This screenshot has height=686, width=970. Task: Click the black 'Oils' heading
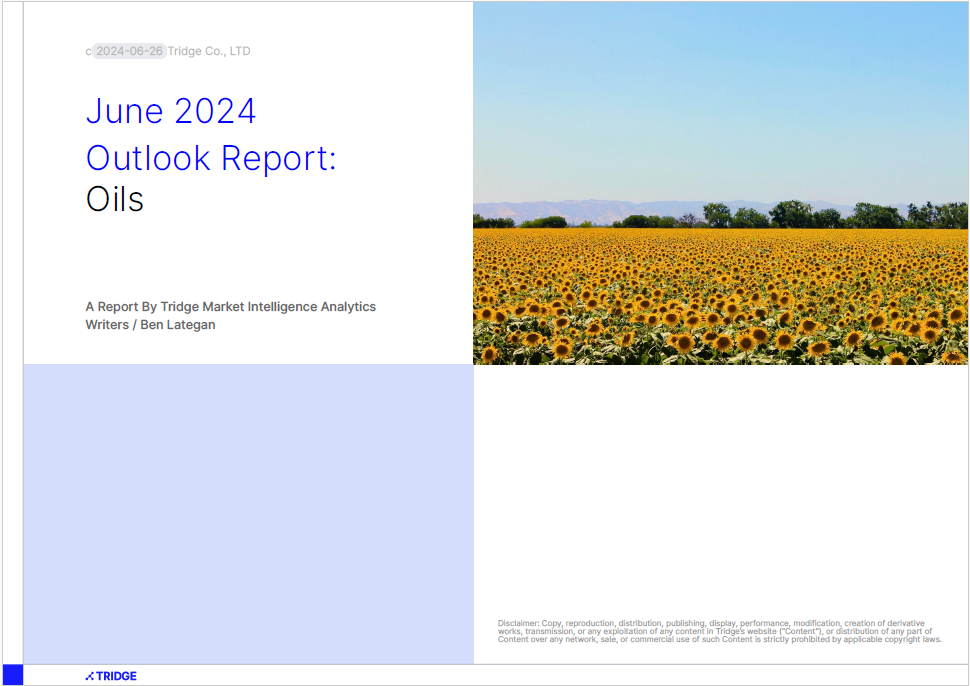115,199
